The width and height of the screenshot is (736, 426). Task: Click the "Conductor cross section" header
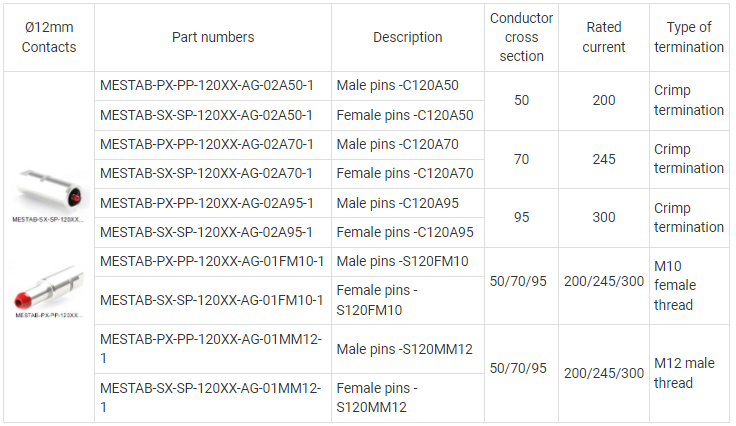pyautogui.click(x=522, y=37)
